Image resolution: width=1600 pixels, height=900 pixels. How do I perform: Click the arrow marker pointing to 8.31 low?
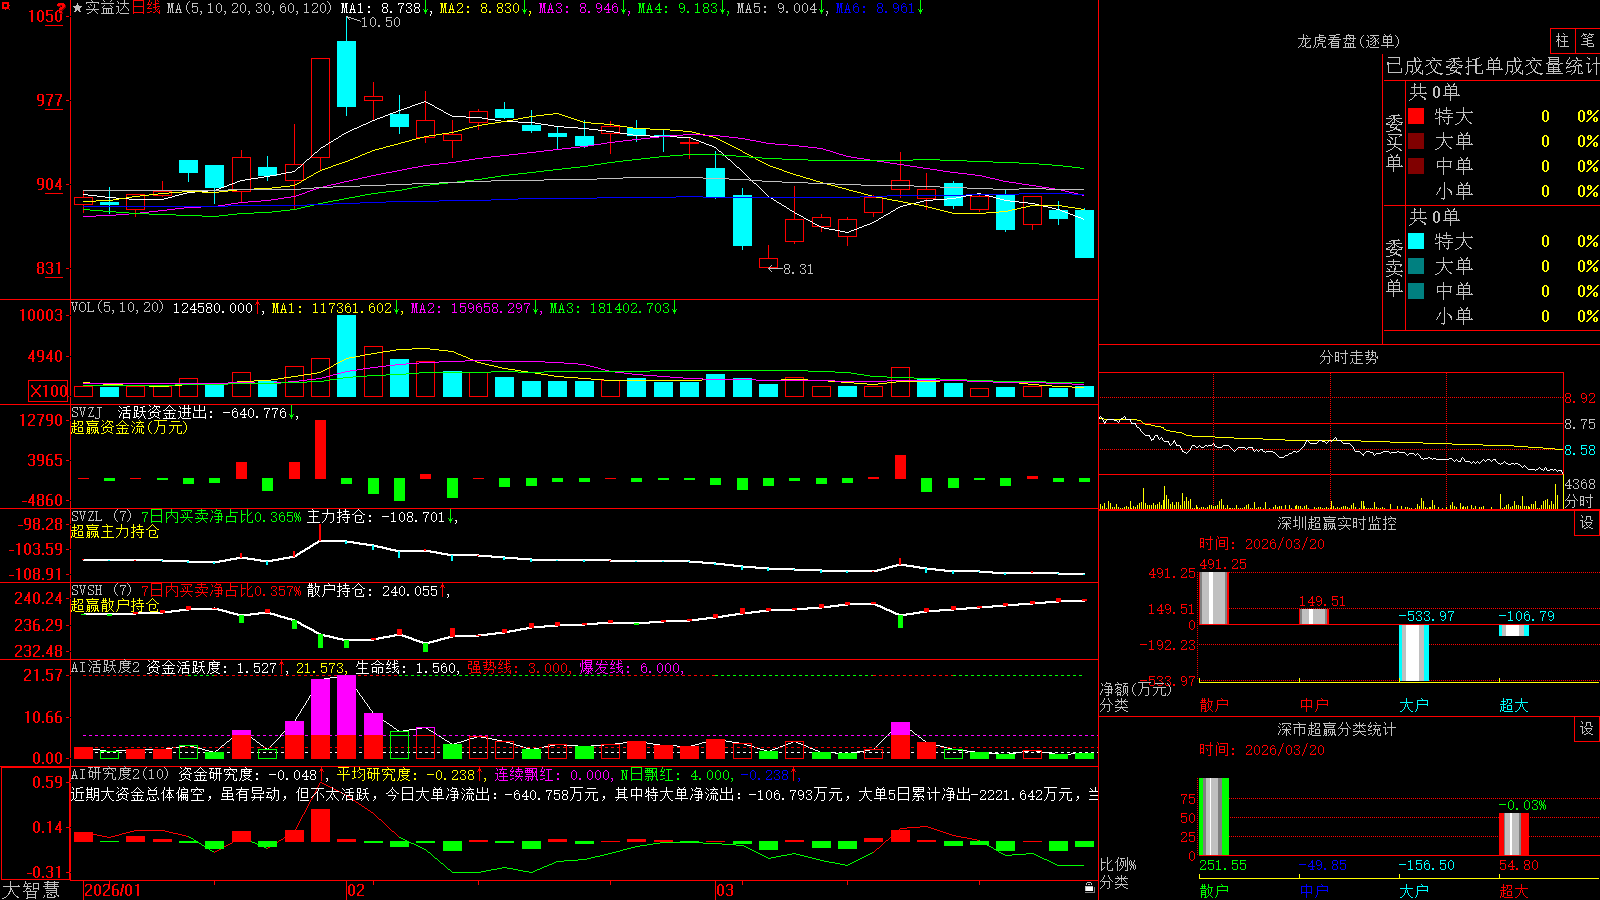pyautogui.click(x=774, y=268)
